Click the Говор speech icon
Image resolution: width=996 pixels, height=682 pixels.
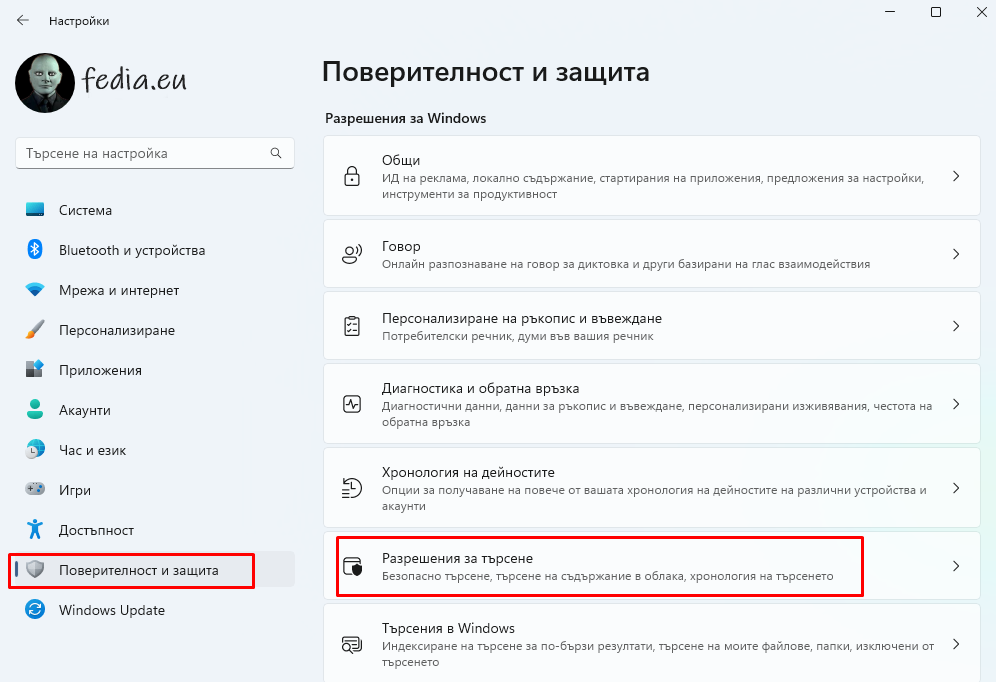[x=352, y=254]
